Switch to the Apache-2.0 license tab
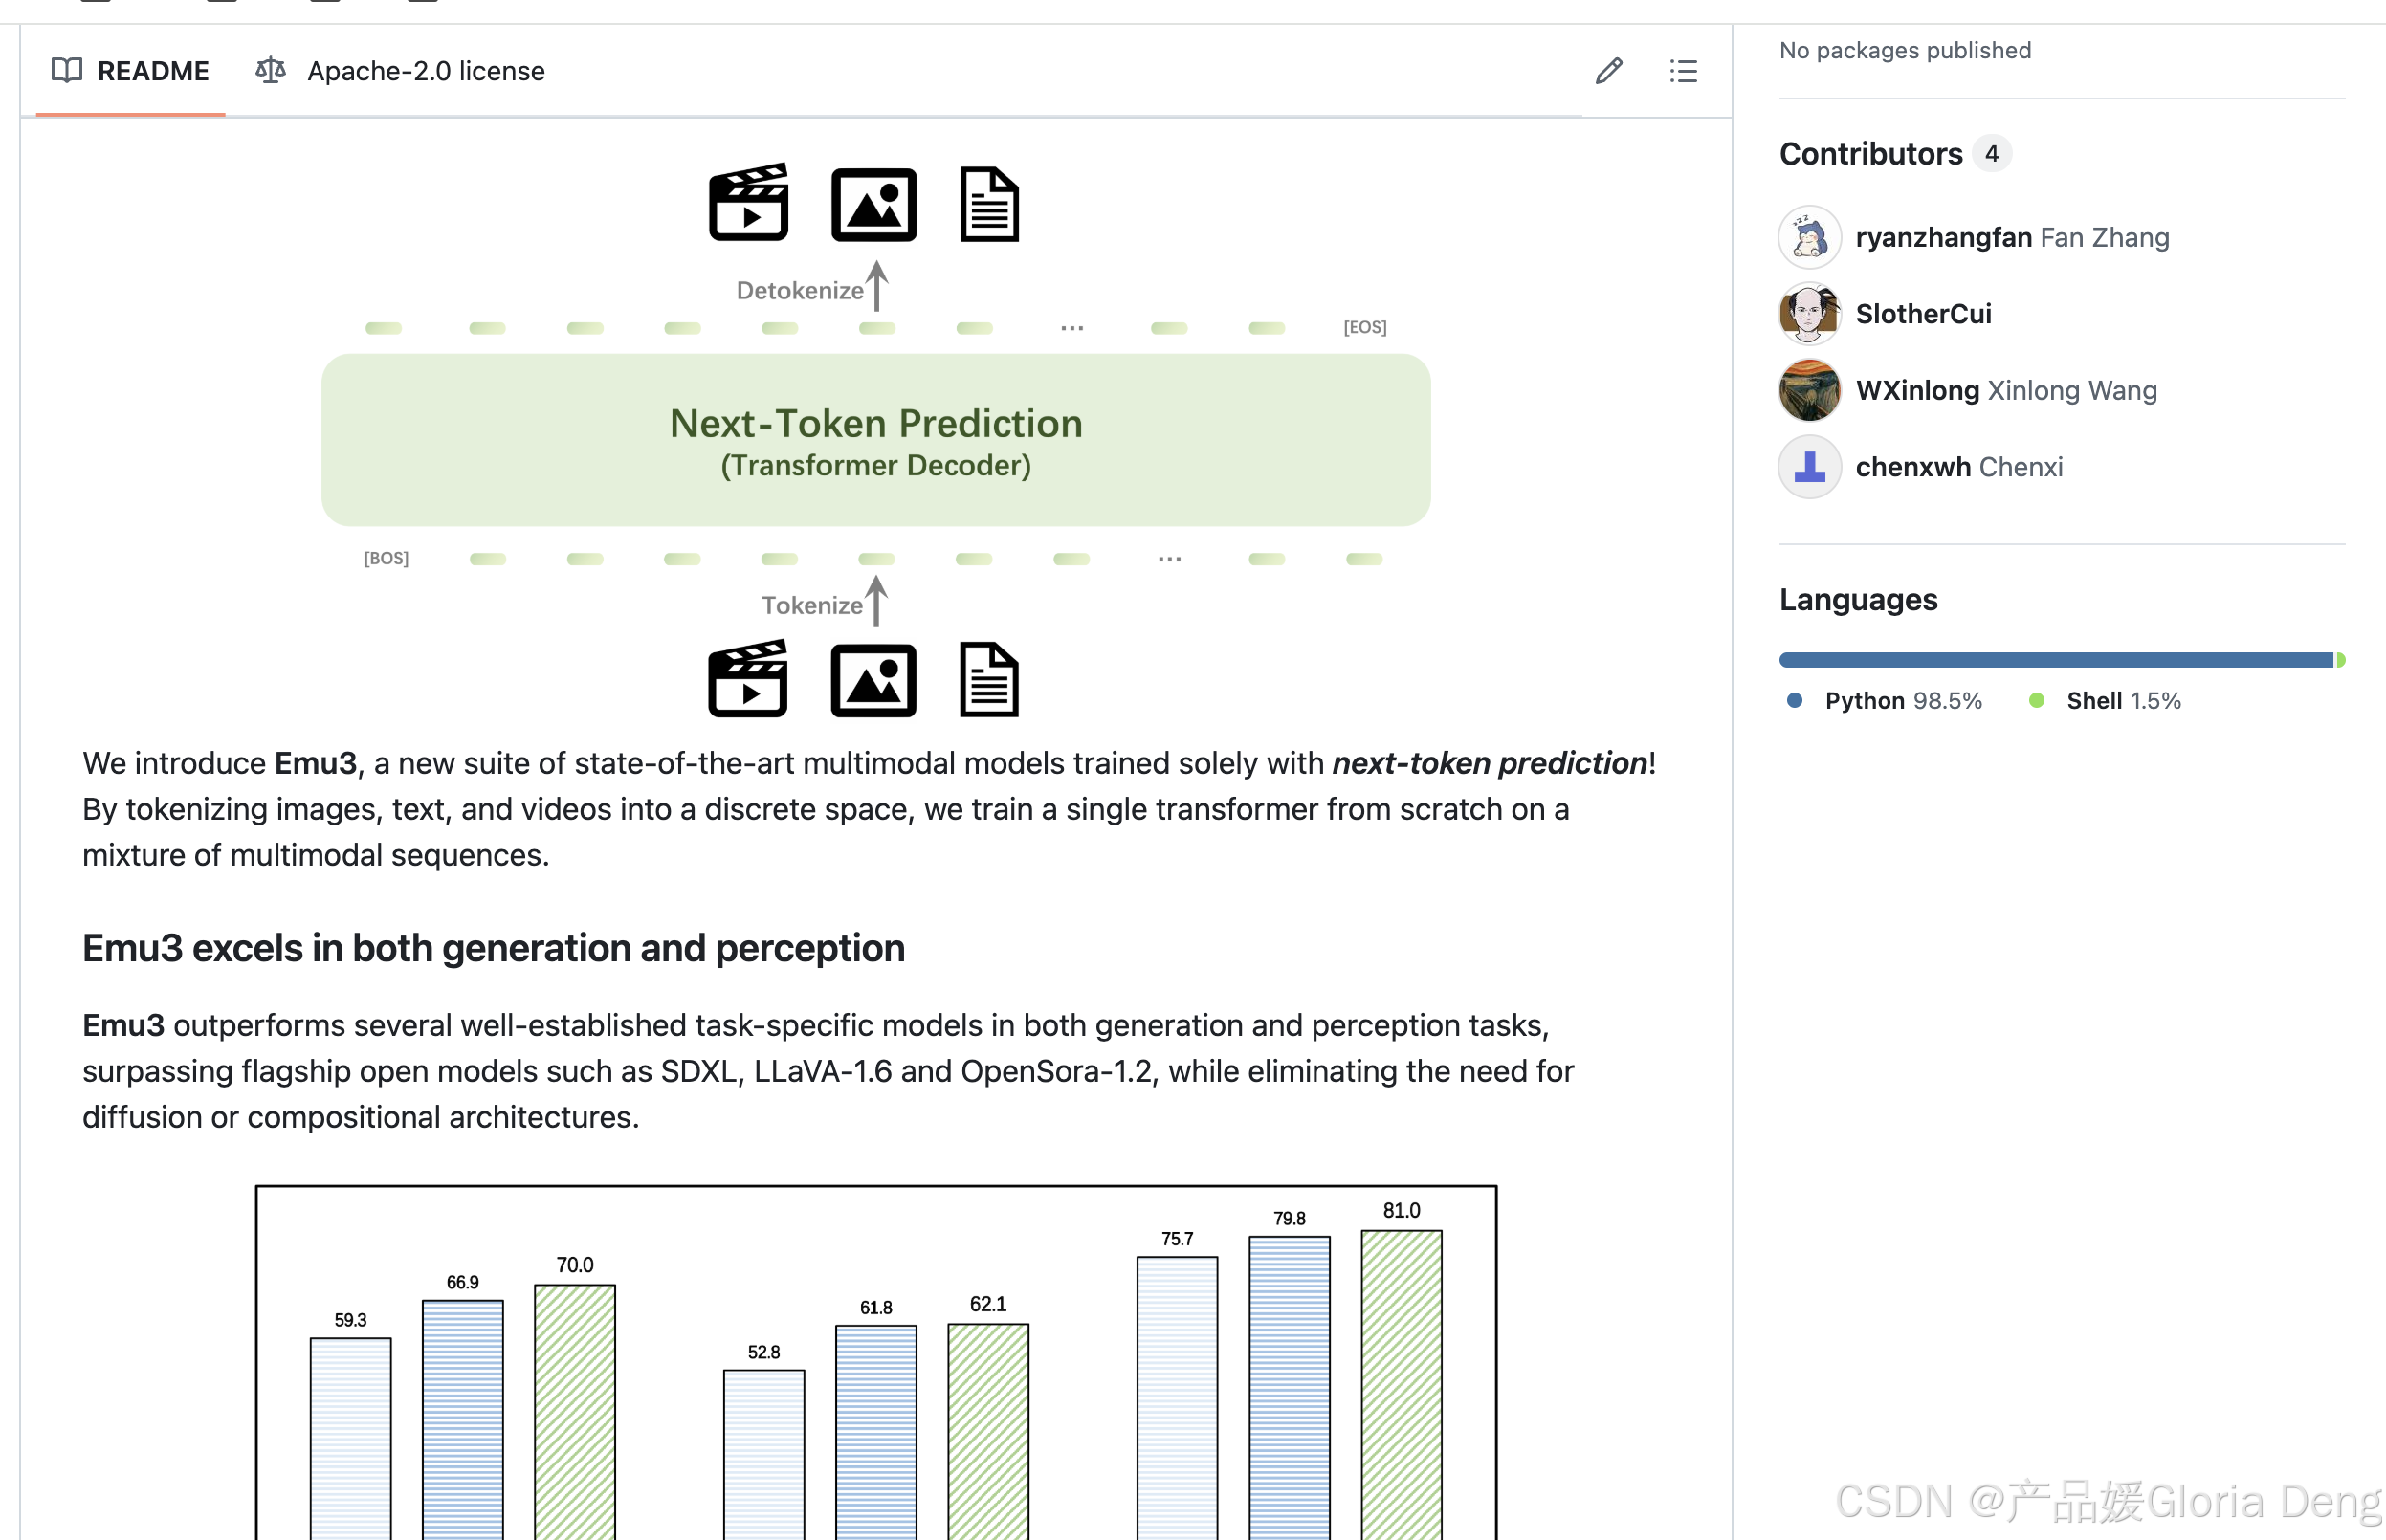Image resolution: width=2386 pixels, height=1540 pixels. point(400,71)
